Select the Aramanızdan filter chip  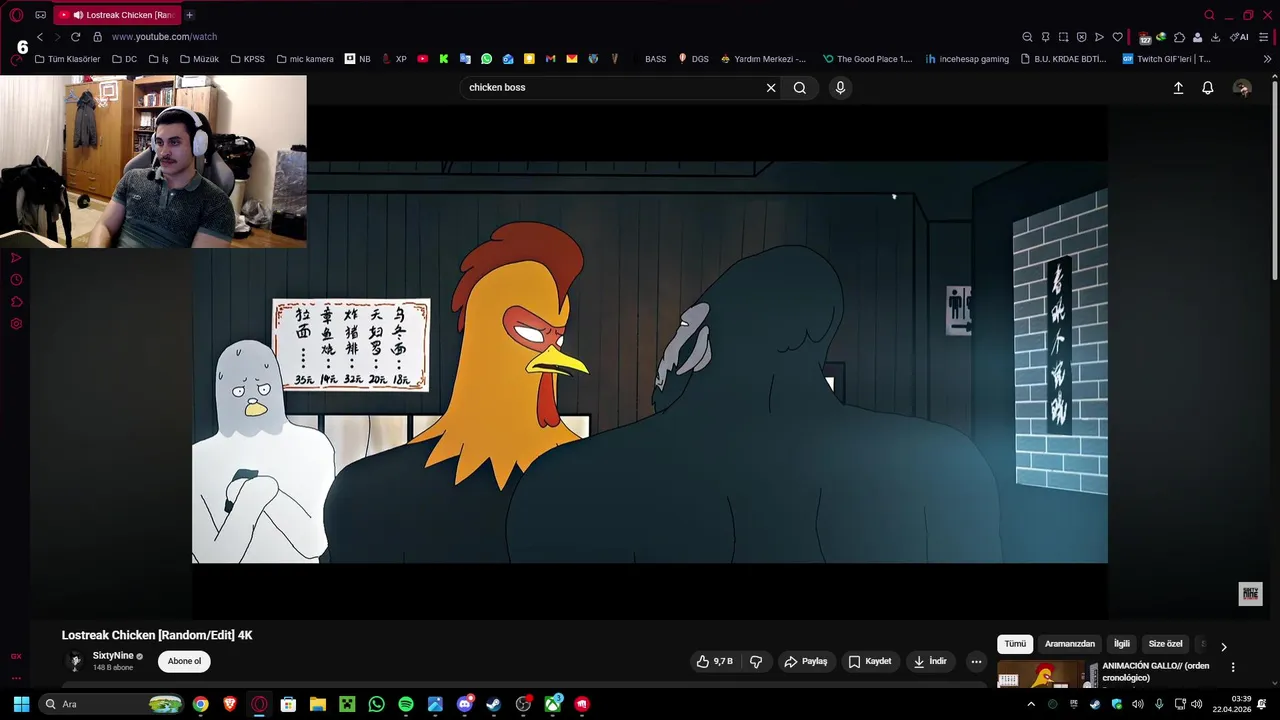pyautogui.click(x=1070, y=644)
